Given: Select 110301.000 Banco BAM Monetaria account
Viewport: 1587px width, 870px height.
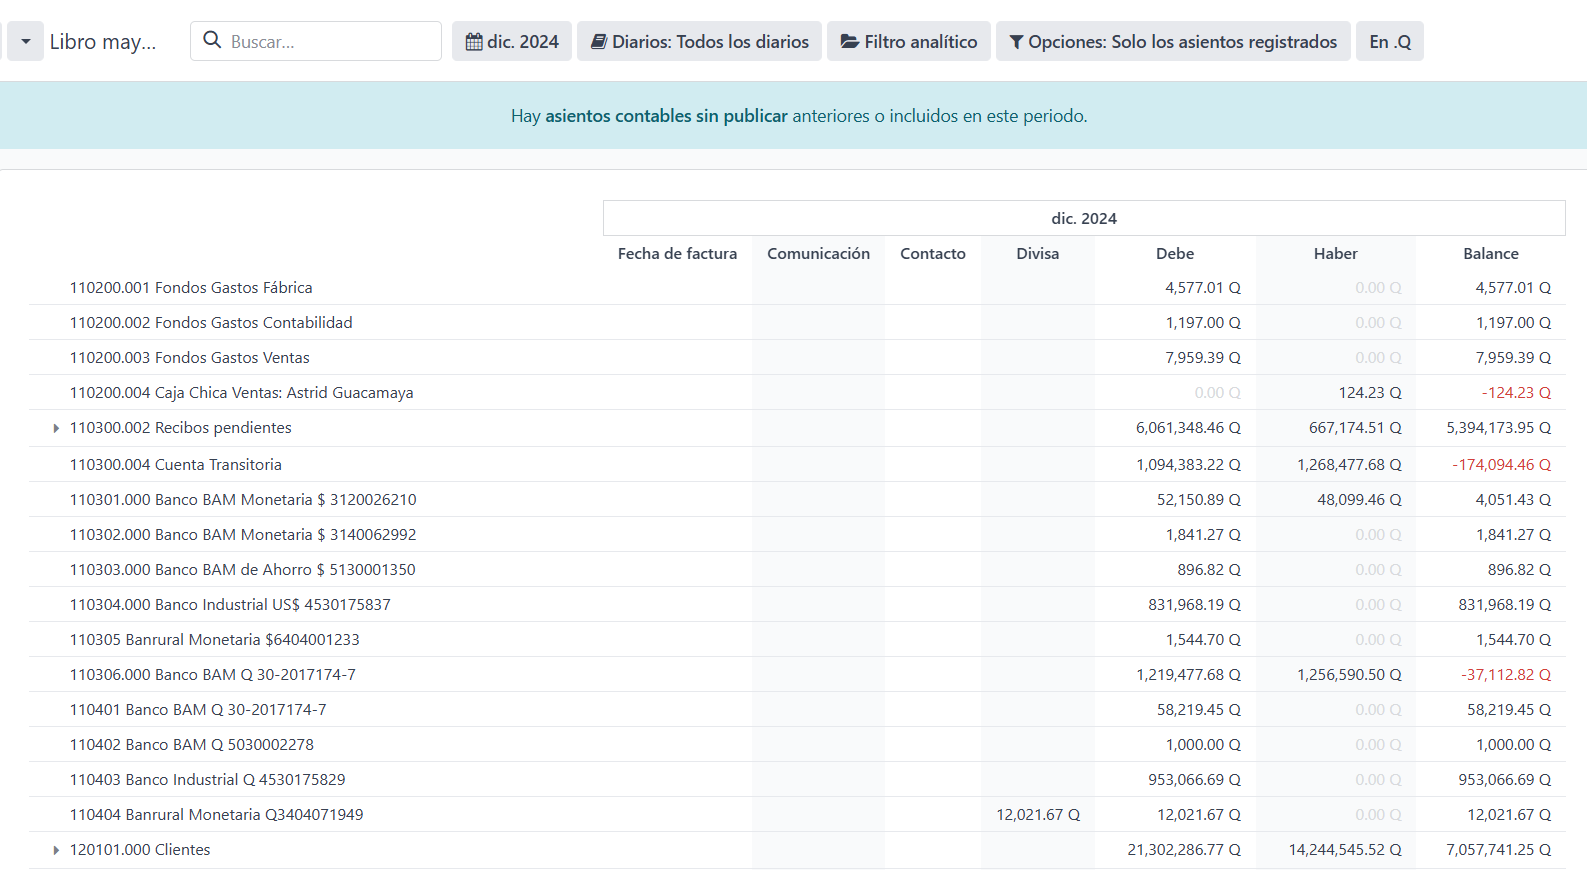Looking at the screenshot, I should [243, 500].
